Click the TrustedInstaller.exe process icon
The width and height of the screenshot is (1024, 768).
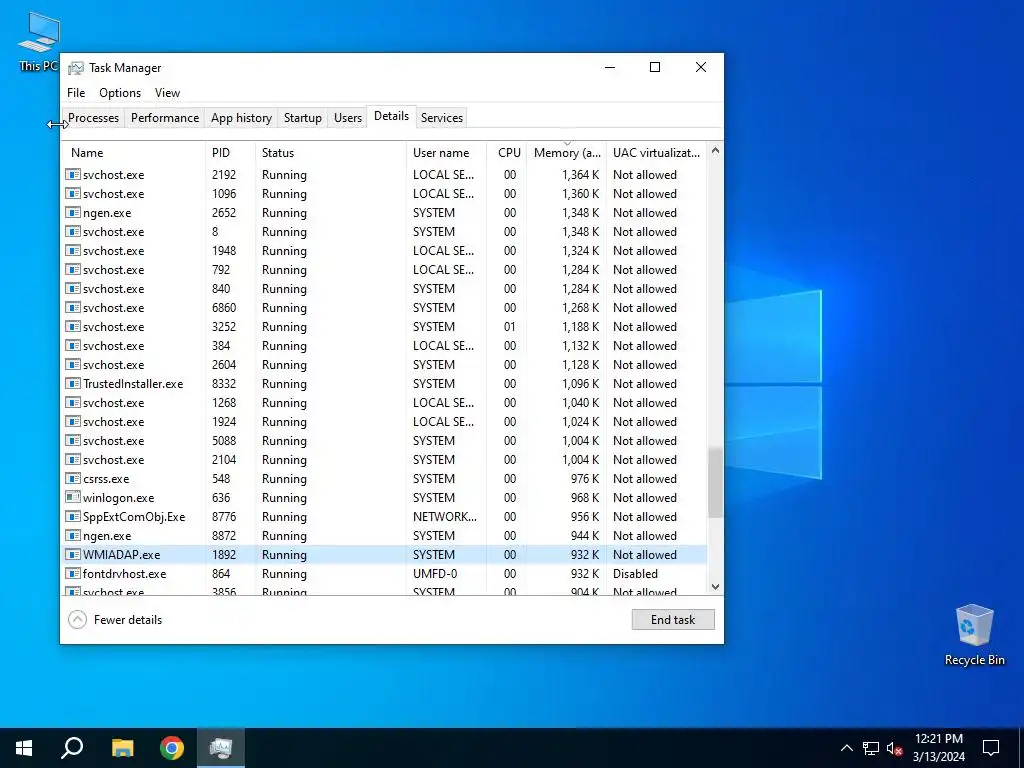click(x=73, y=384)
